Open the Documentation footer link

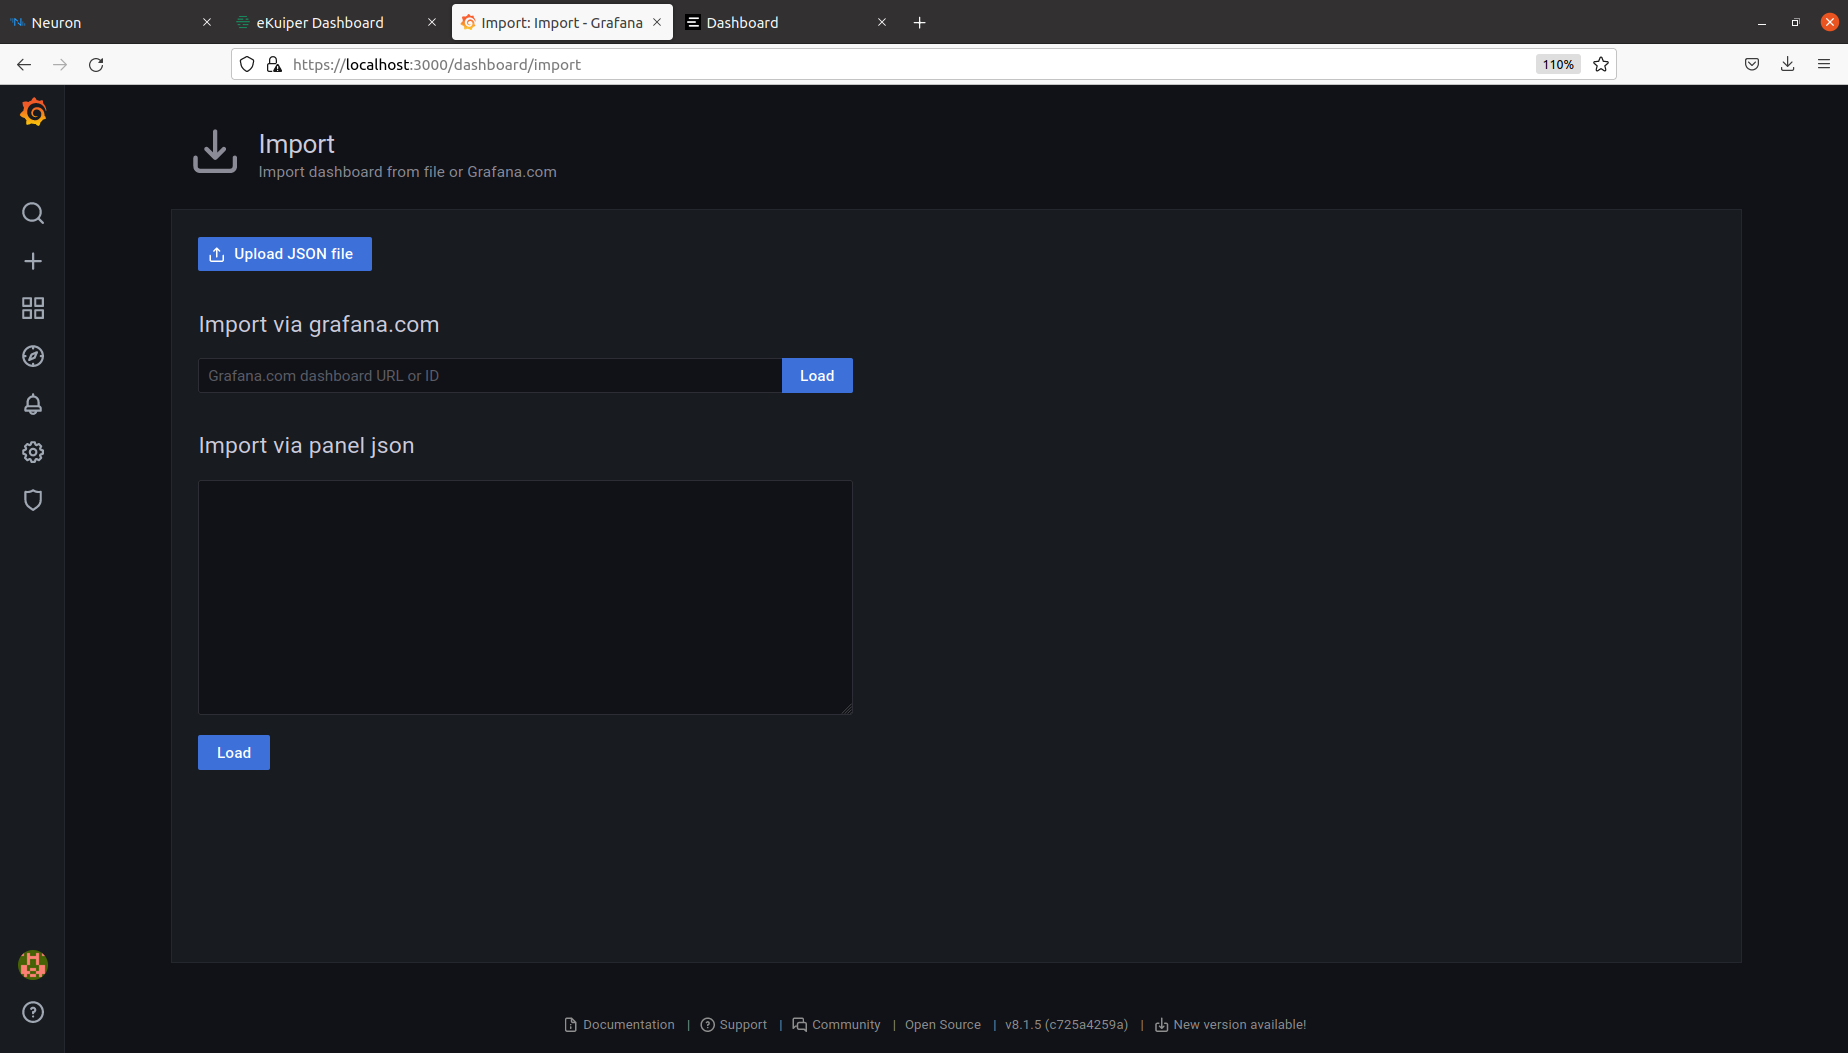click(x=620, y=1025)
